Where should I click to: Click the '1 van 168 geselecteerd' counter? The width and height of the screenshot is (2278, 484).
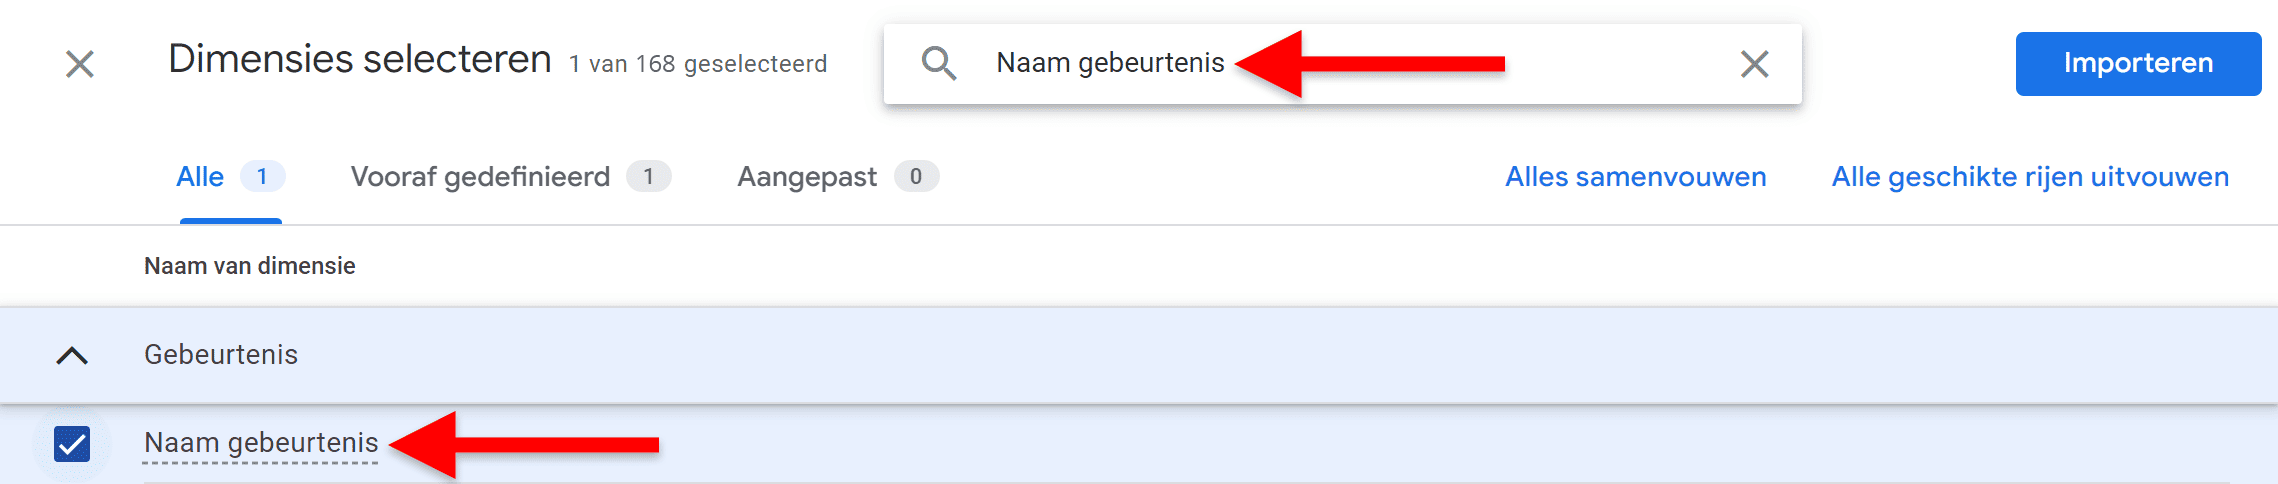click(x=698, y=64)
